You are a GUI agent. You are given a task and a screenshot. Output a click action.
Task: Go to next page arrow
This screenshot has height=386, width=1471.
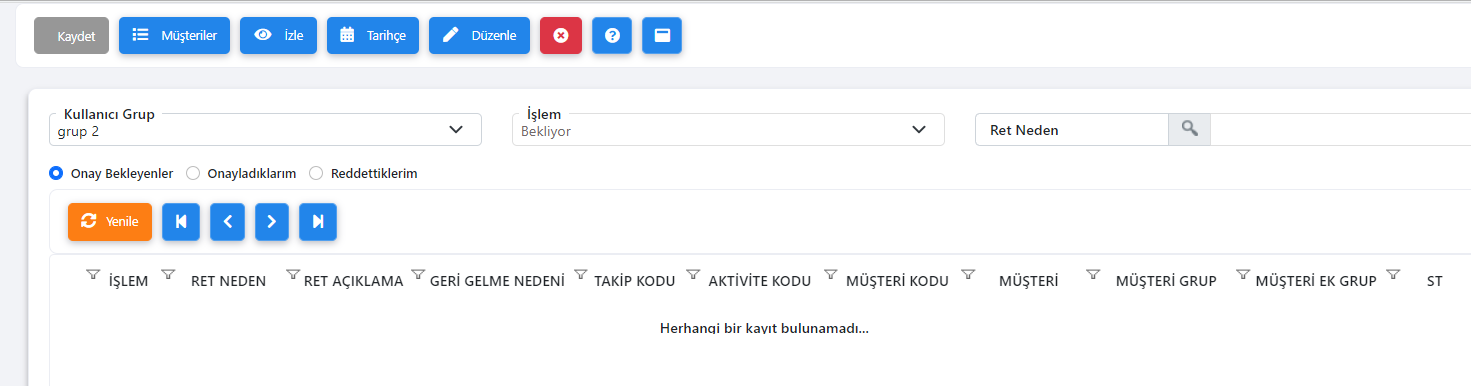[272, 222]
